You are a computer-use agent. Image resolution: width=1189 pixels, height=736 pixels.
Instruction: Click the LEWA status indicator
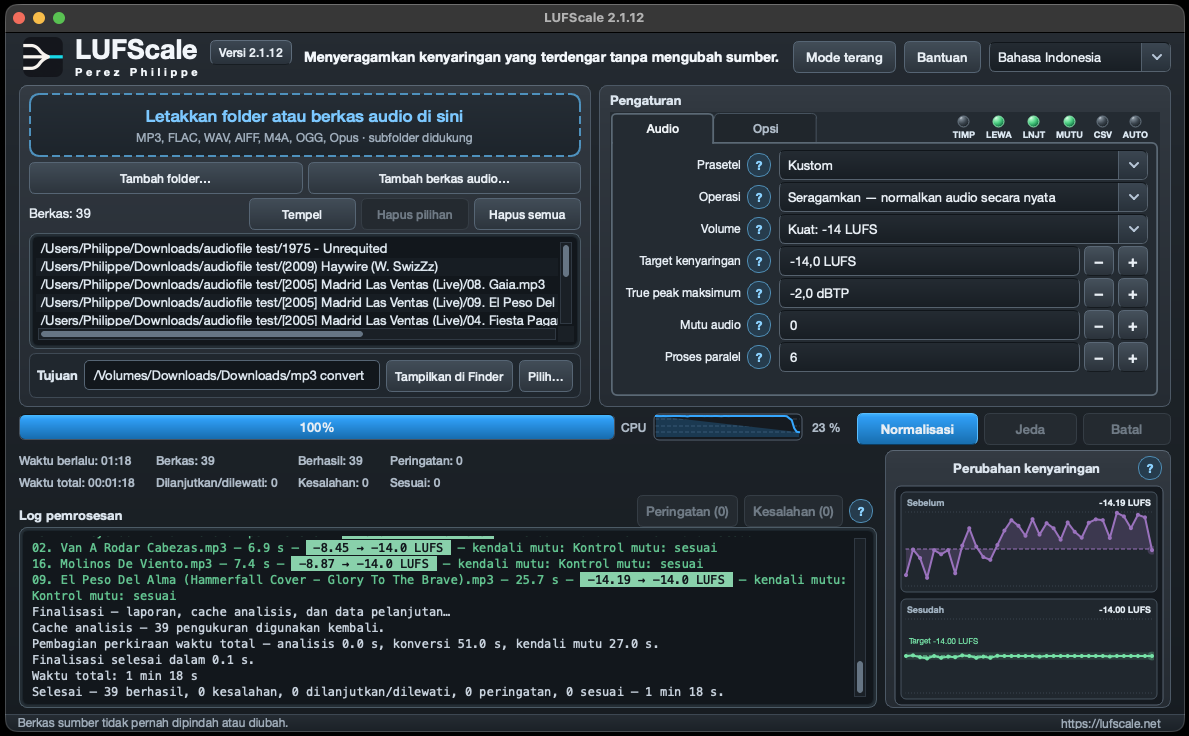pyautogui.click(x=999, y=127)
